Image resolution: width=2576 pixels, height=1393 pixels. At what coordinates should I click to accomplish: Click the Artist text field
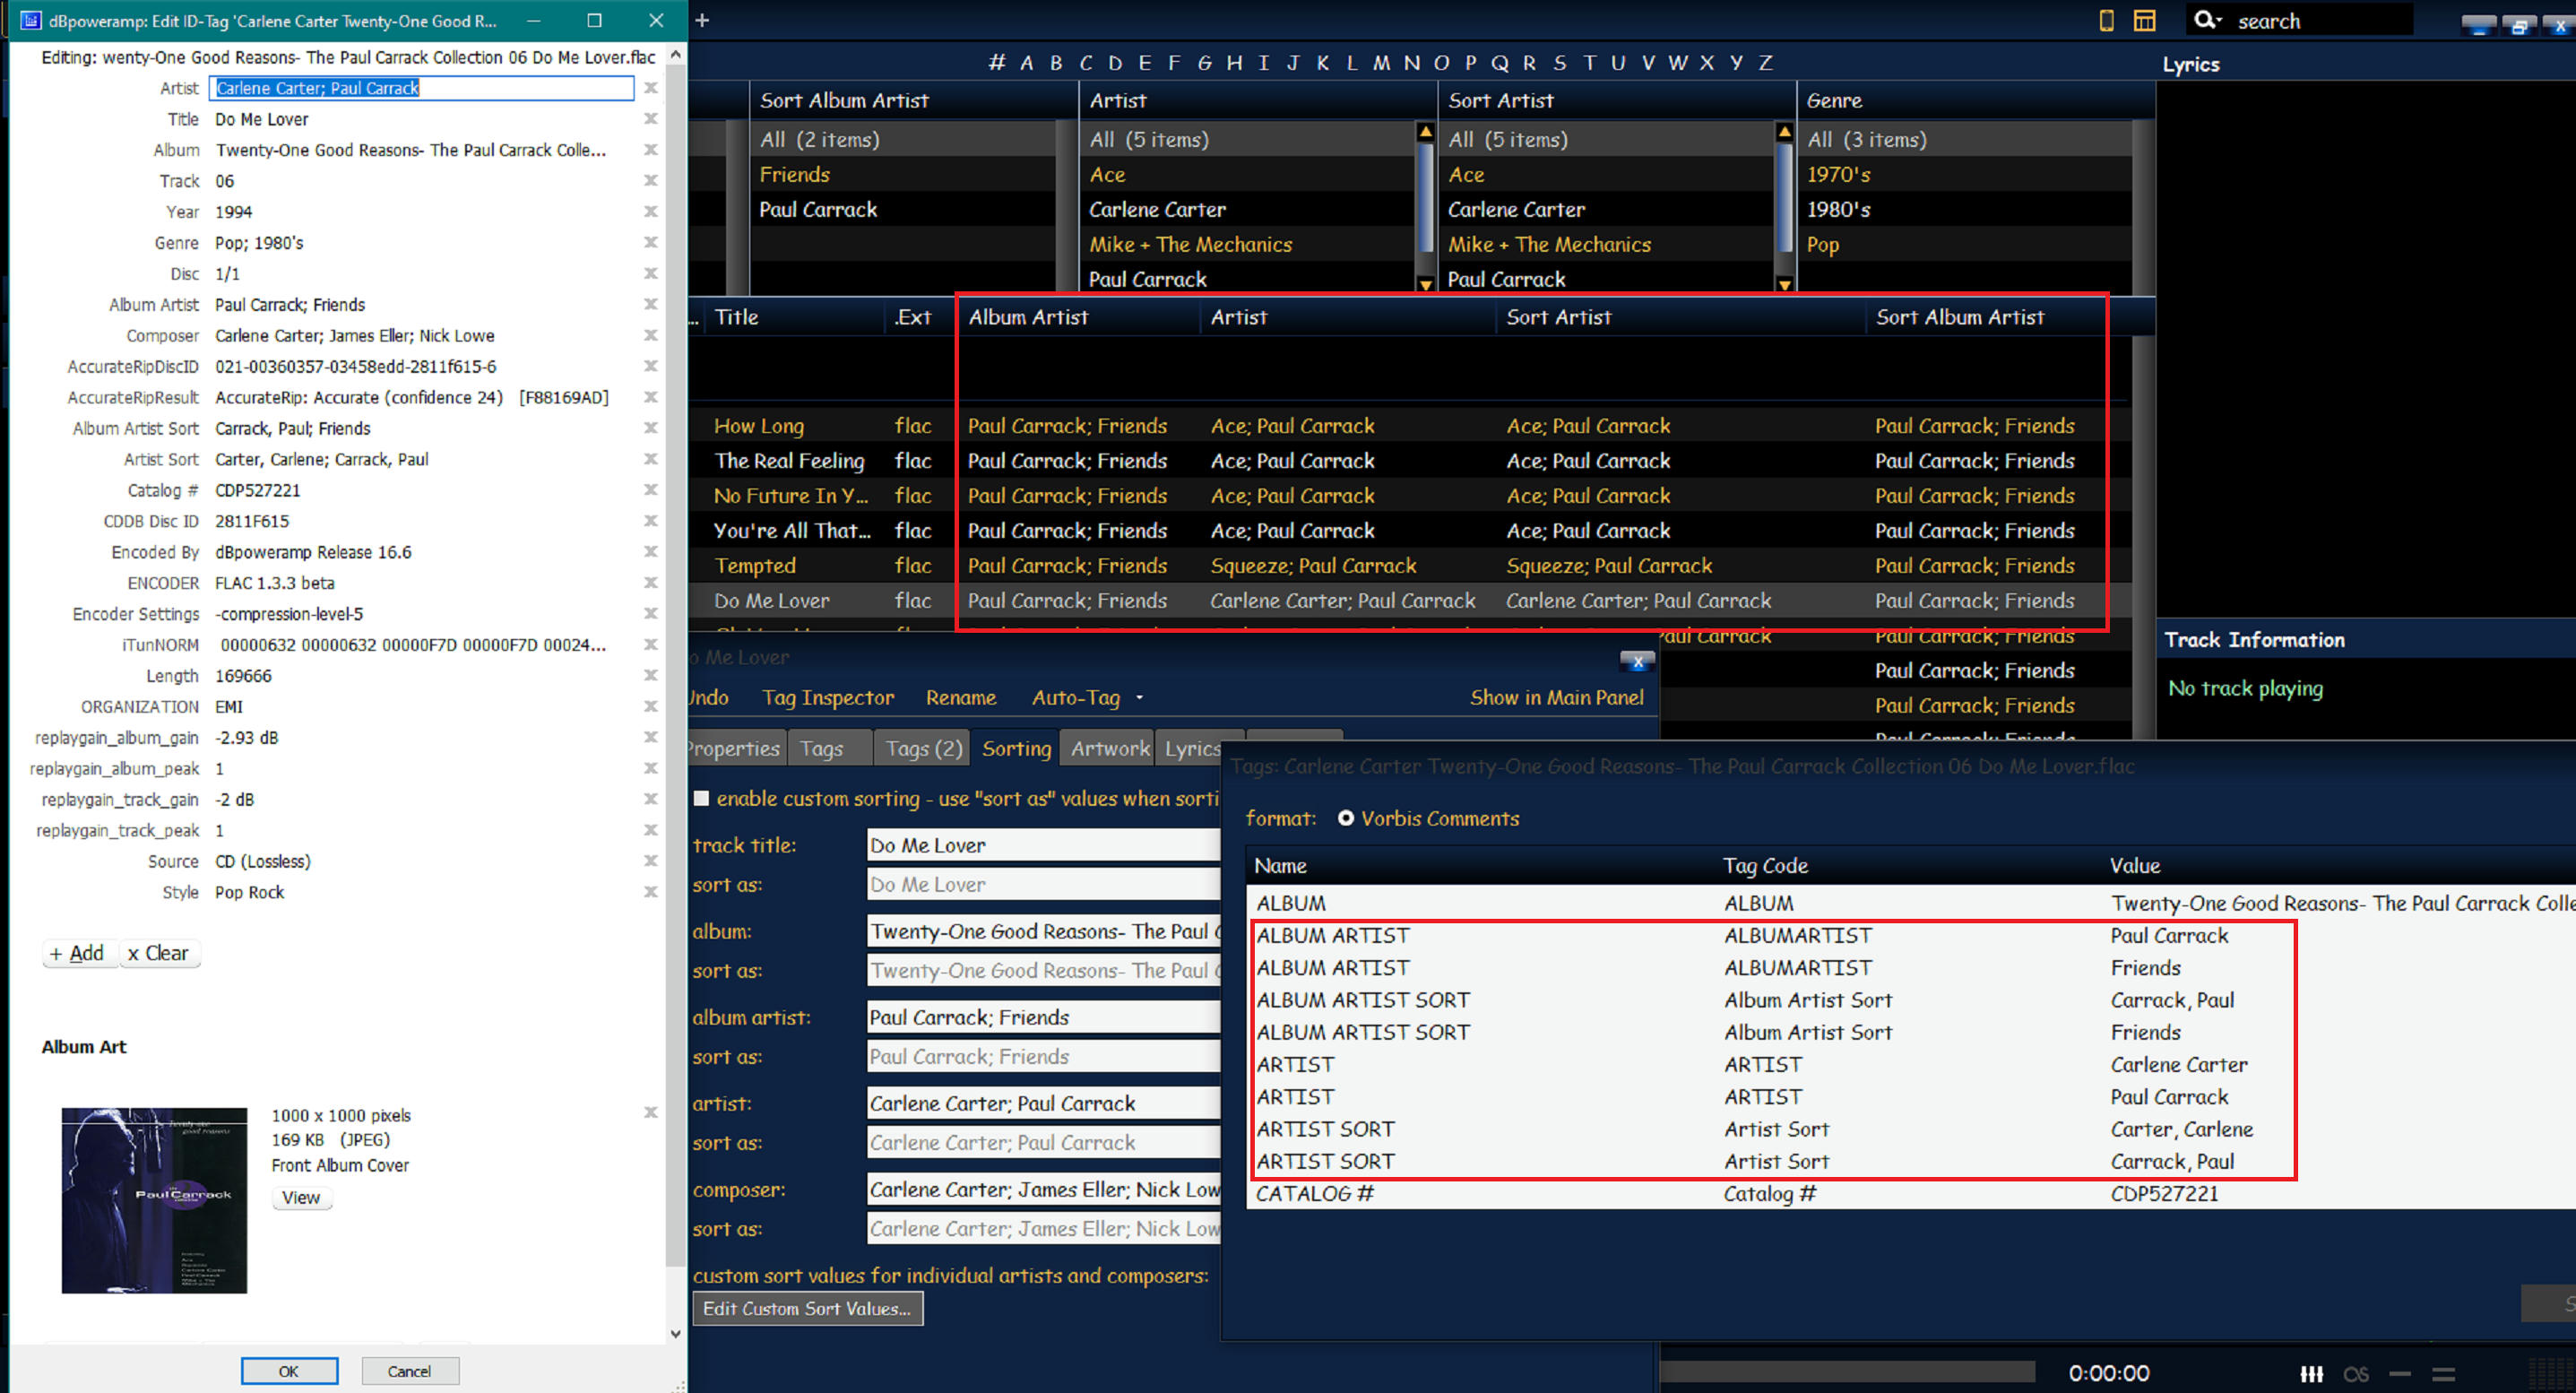pyautogui.click(x=421, y=88)
